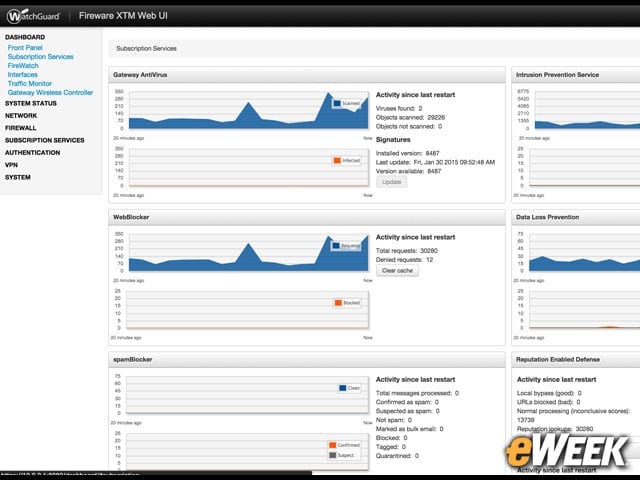Open the Front Panel link
The height and width of the screenshot is (480, 640).
tap(25, 48)
